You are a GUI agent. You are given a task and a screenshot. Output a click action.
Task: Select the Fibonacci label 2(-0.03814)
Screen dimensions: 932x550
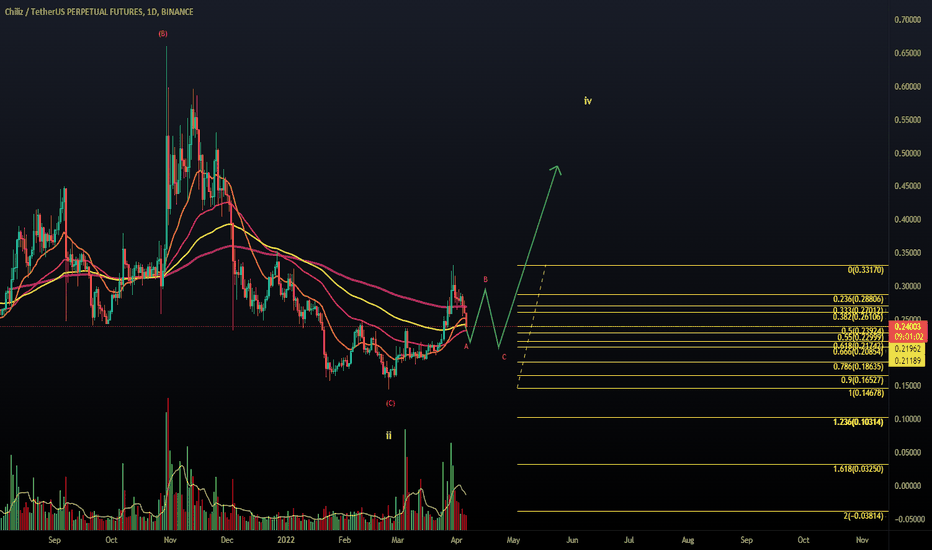[x=863, y=516]
